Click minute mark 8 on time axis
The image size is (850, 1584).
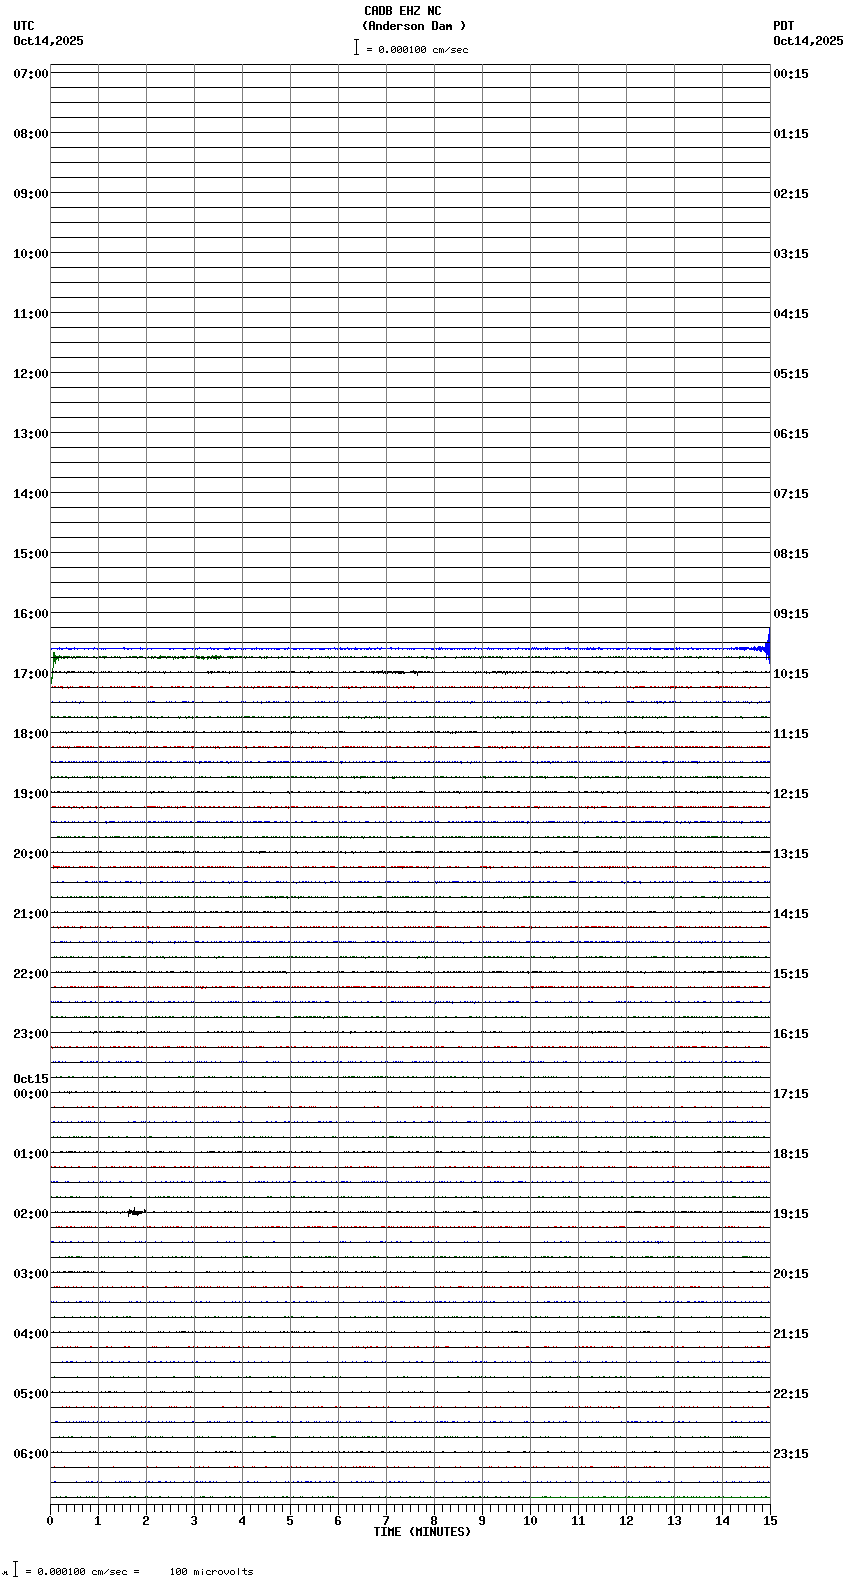[434, 1521]
